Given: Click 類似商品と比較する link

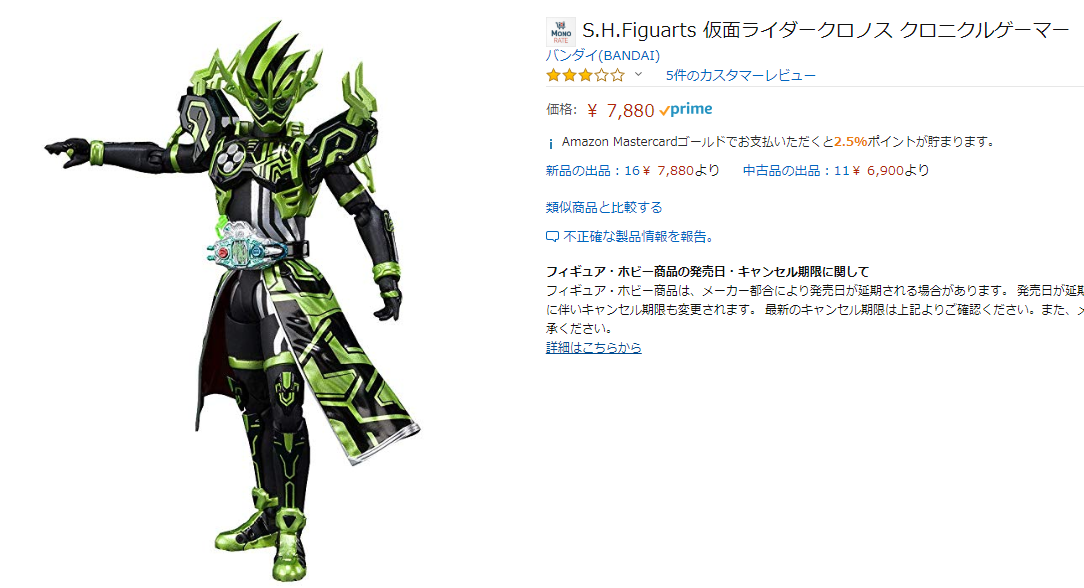Looking at the screenshot, I should (x=604, y=207).
